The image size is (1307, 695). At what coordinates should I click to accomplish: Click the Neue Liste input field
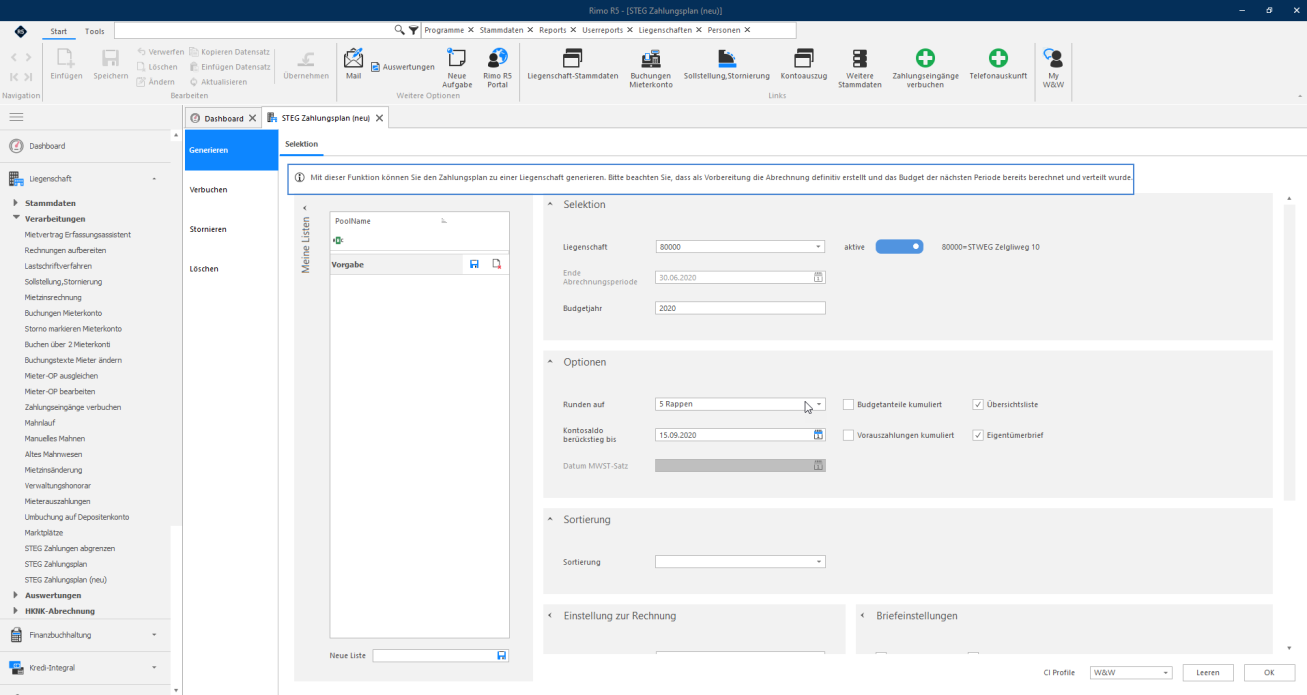435,655
